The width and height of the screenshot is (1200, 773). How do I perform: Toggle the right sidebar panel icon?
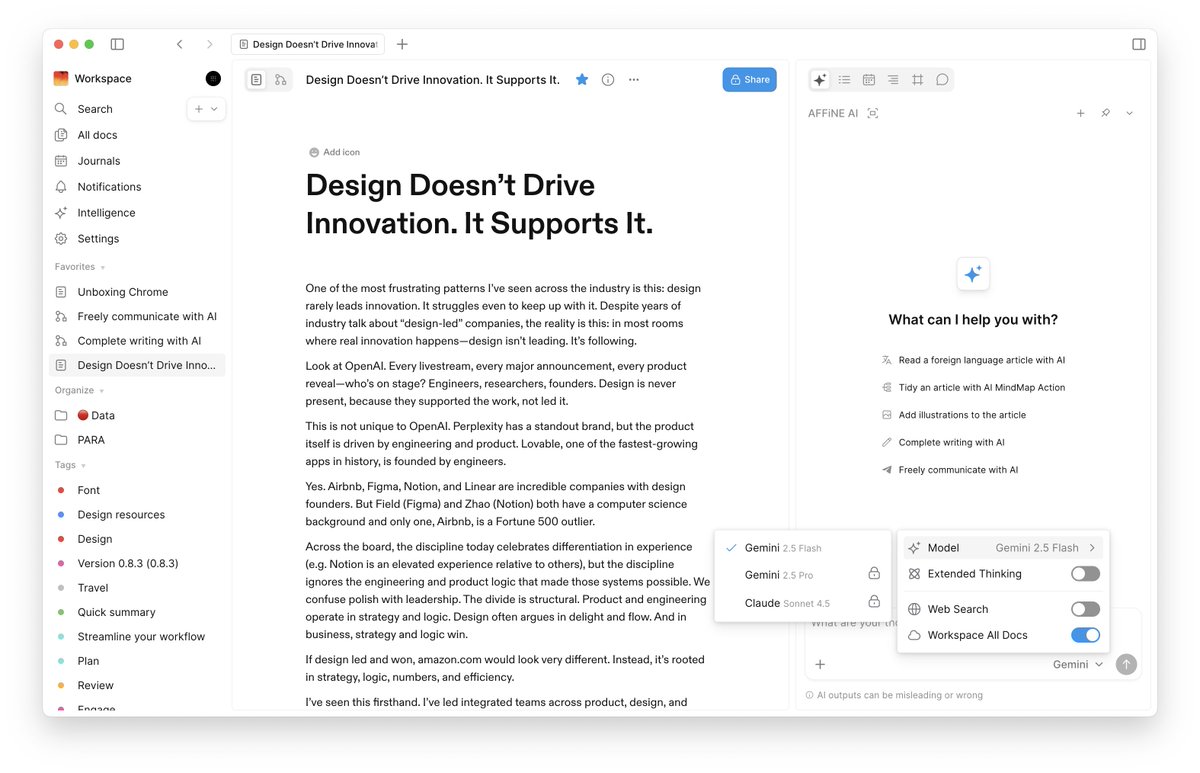coord(1138,44)
